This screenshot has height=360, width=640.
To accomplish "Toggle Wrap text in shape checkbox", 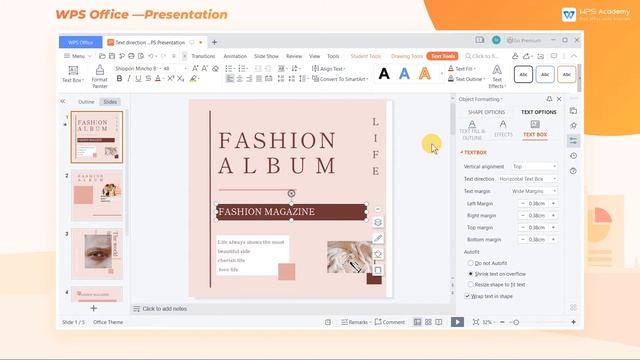I will (x=467, y=296).
